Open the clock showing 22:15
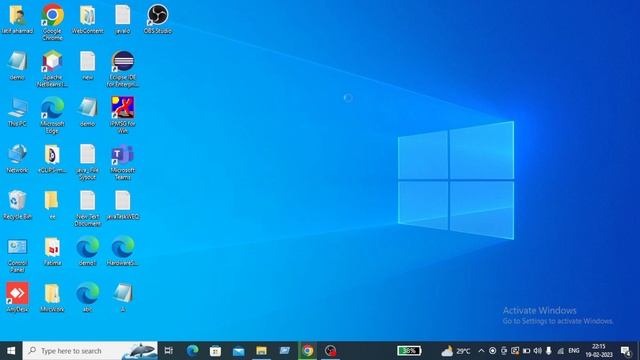This screenshot has width=640, height=360. coord(599,351)
